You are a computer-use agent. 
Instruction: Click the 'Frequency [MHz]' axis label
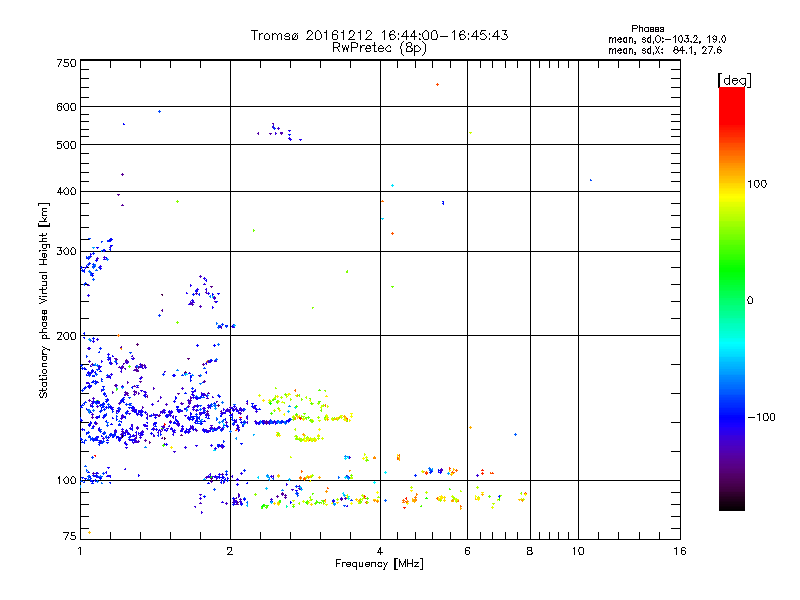tap(379, 564)
